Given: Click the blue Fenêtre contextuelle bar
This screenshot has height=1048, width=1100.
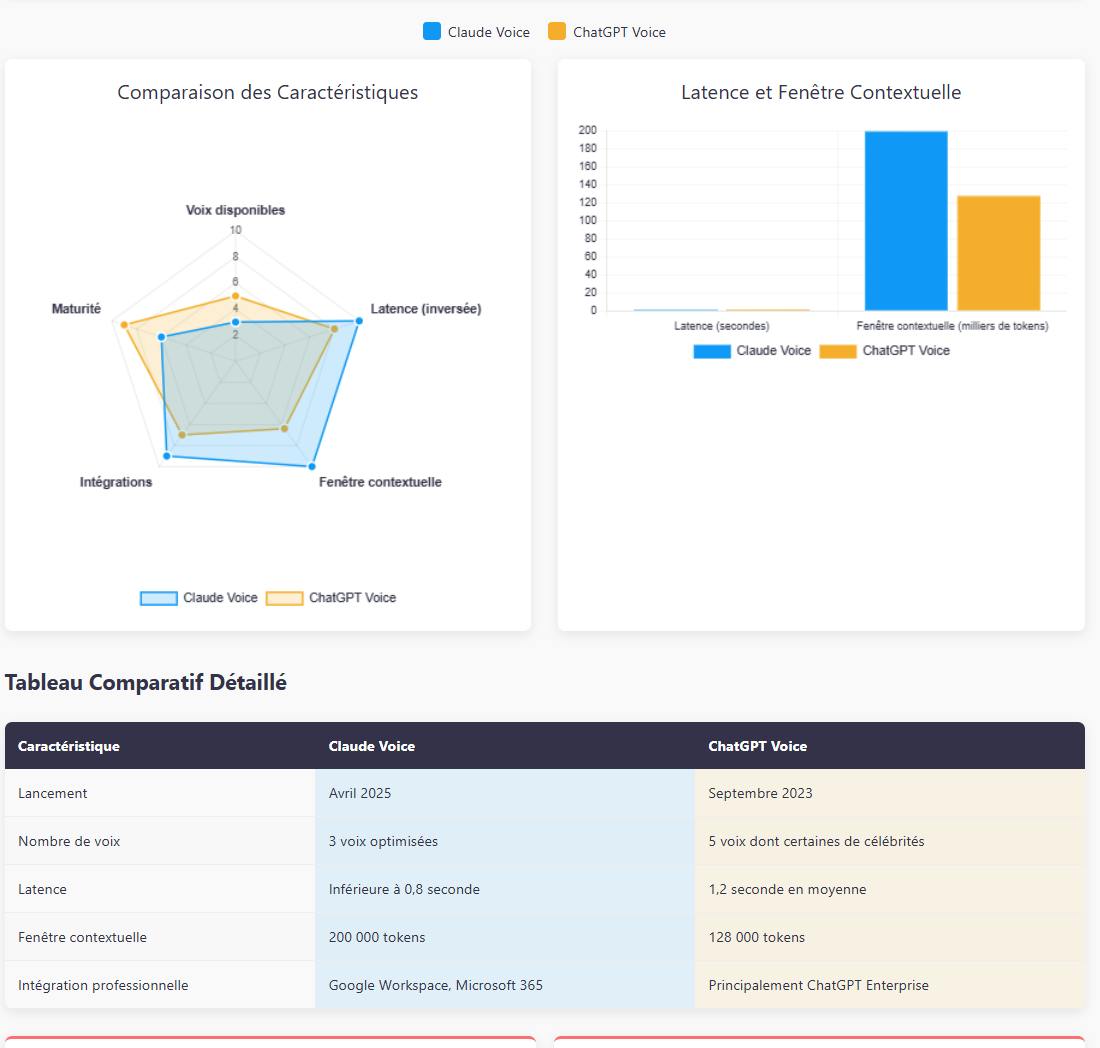Looking at the screenshot, I should pos(906,220).
